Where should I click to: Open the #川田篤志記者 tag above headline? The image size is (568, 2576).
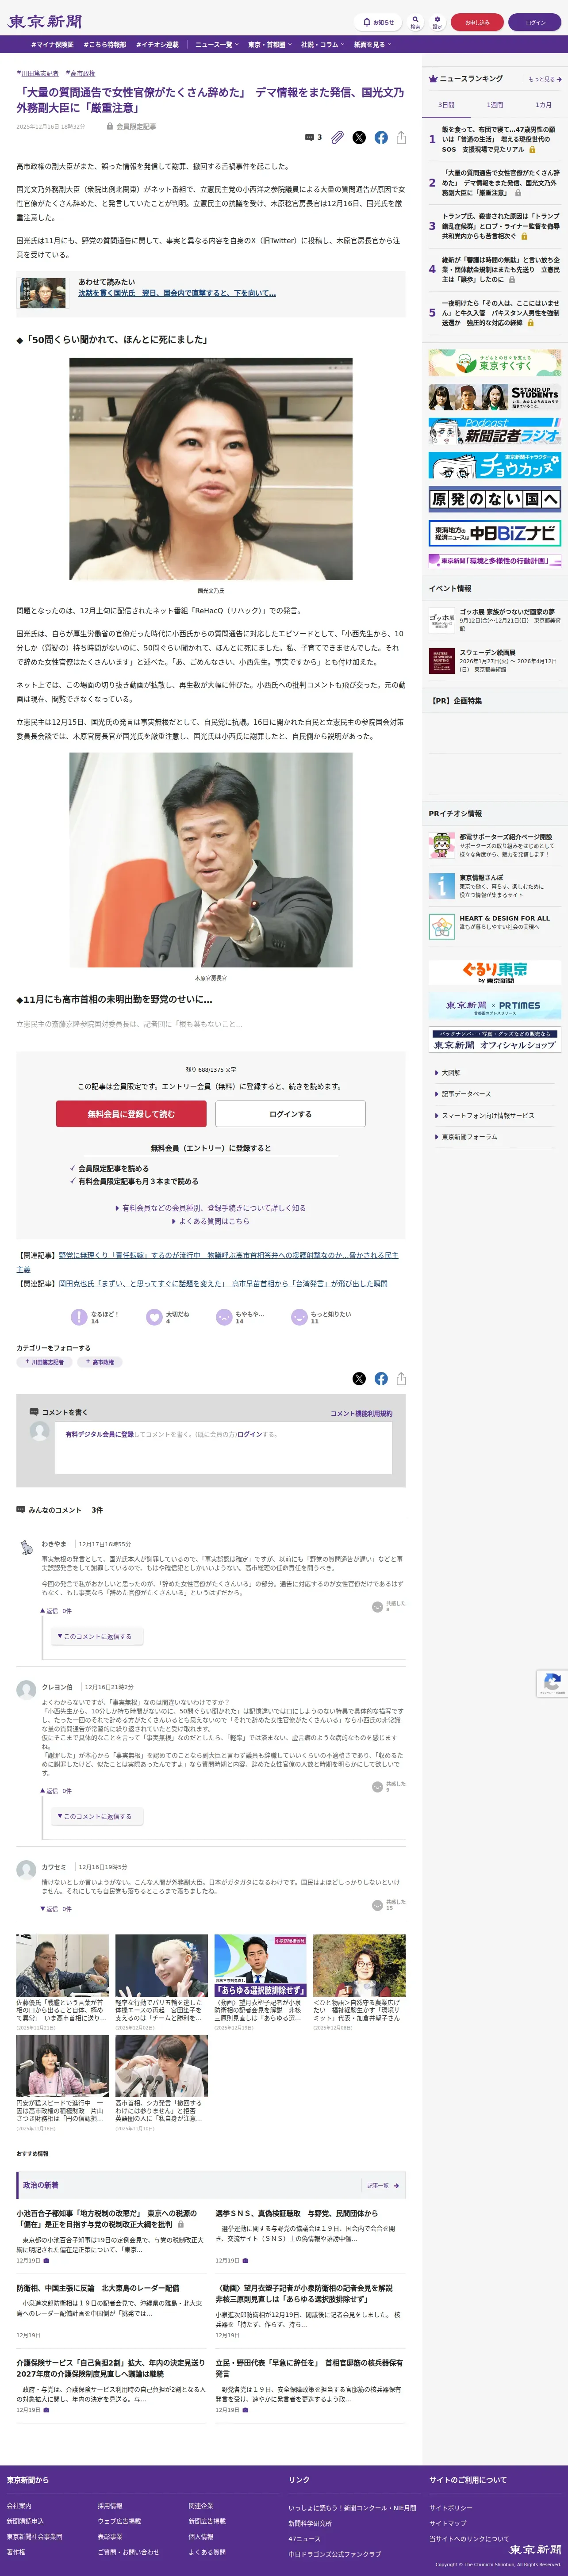(37, 73)
